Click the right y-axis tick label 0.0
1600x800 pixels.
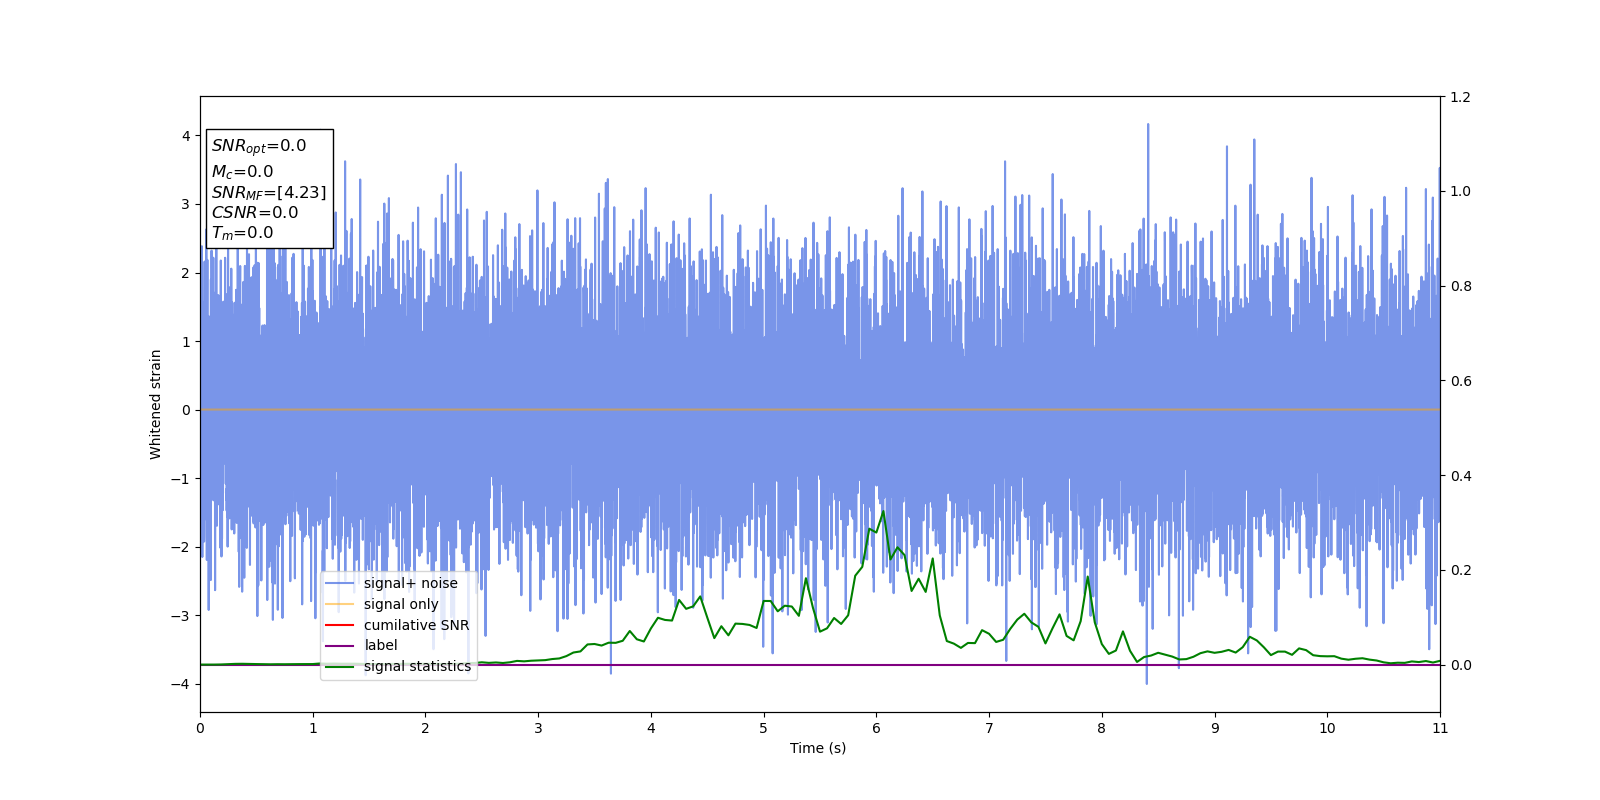pyautogui.click(x=1461, y=665)
